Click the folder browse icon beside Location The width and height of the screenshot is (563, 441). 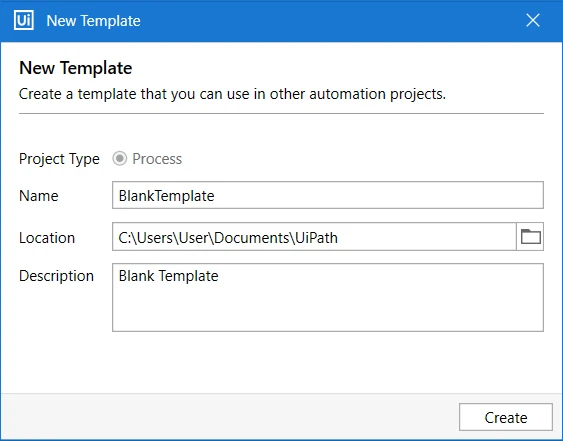click(x=530, y=237)
